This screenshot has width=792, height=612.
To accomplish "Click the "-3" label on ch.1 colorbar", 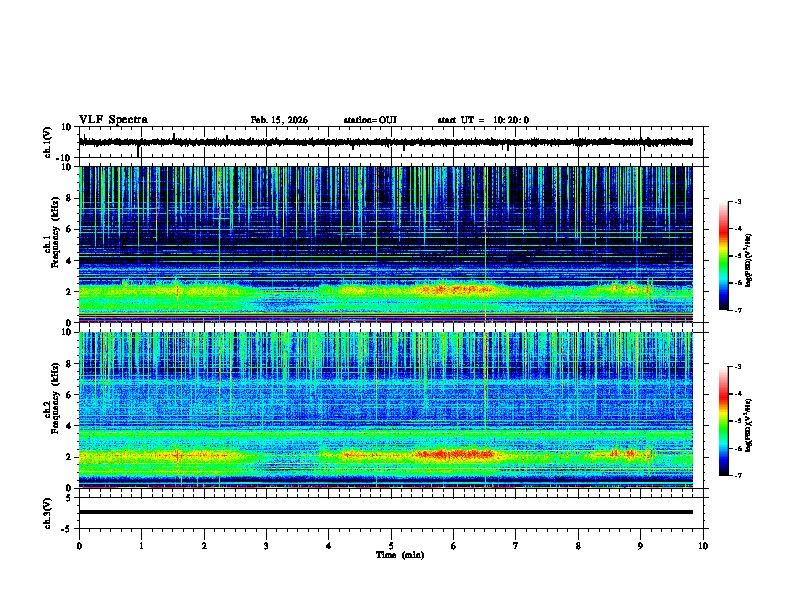I will point(737,201).
